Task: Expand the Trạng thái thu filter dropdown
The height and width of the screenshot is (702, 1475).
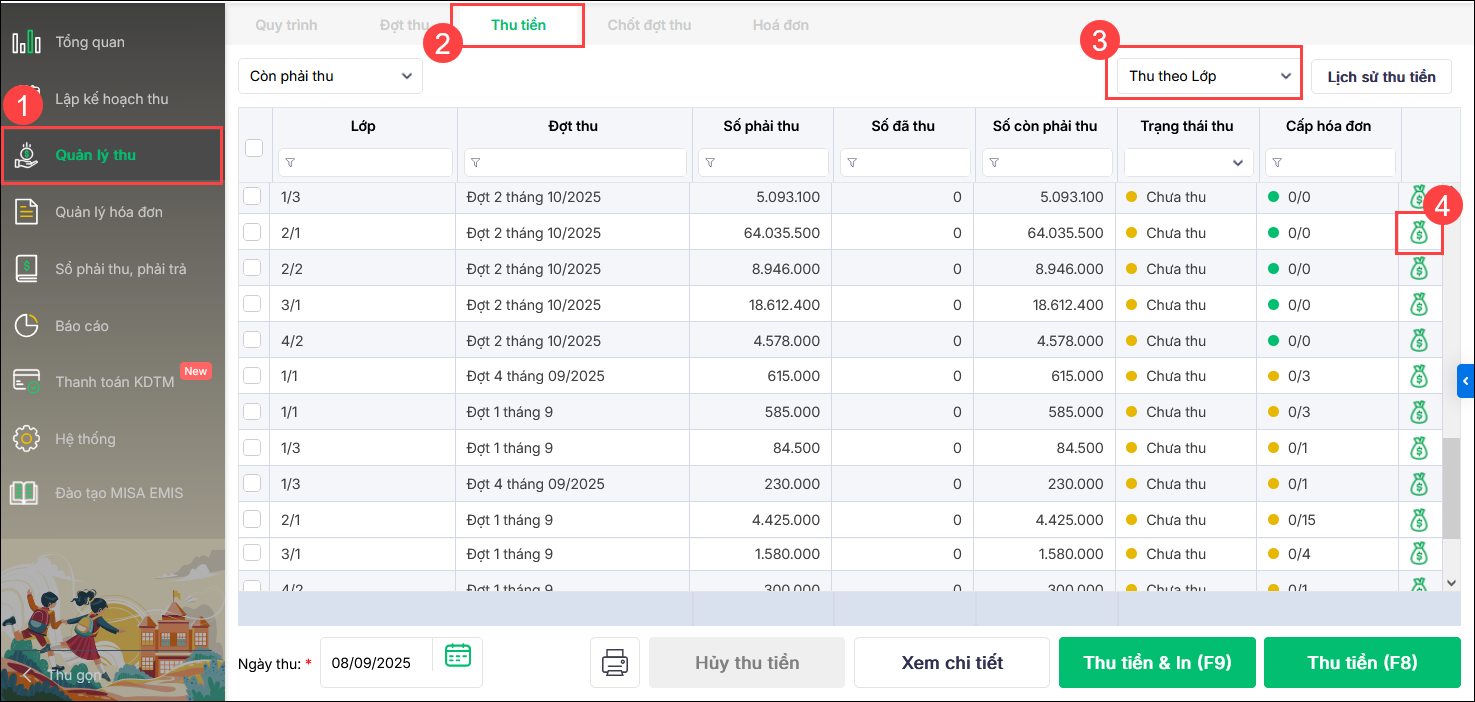Action: (1187, 162)
